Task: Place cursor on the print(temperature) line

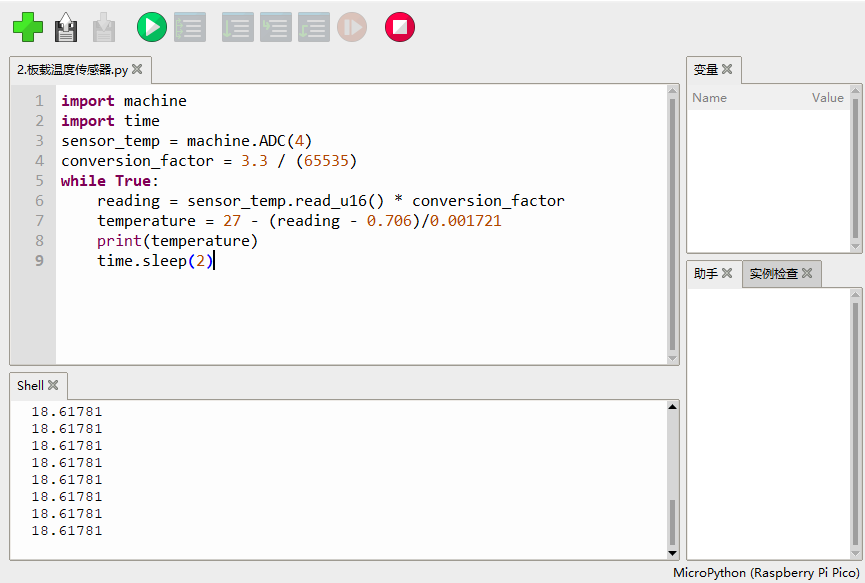Action: click(177, 241)
